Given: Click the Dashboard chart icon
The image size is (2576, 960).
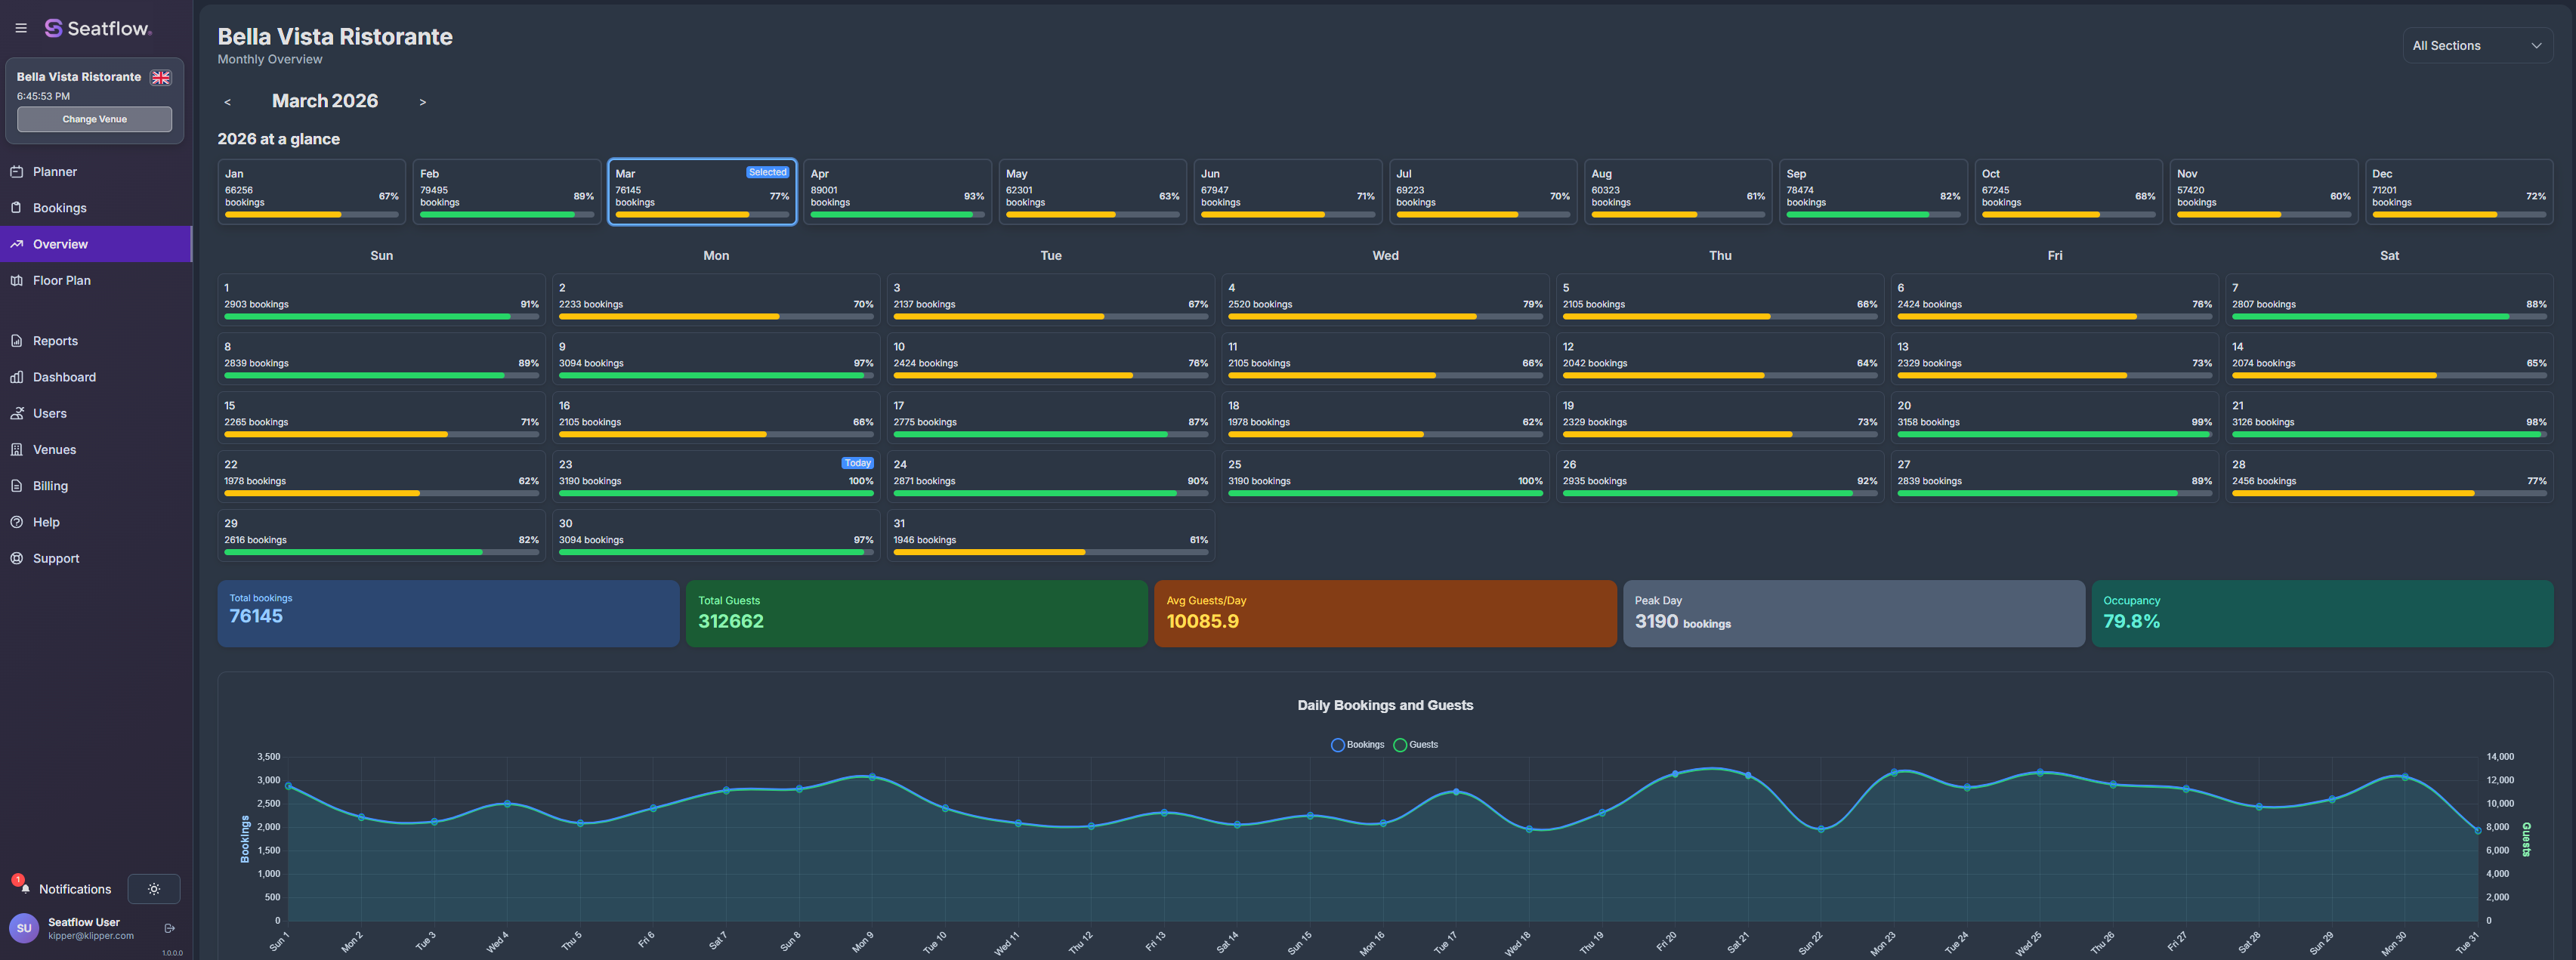Looking at the screenshot, I should [x=17, y=377].
